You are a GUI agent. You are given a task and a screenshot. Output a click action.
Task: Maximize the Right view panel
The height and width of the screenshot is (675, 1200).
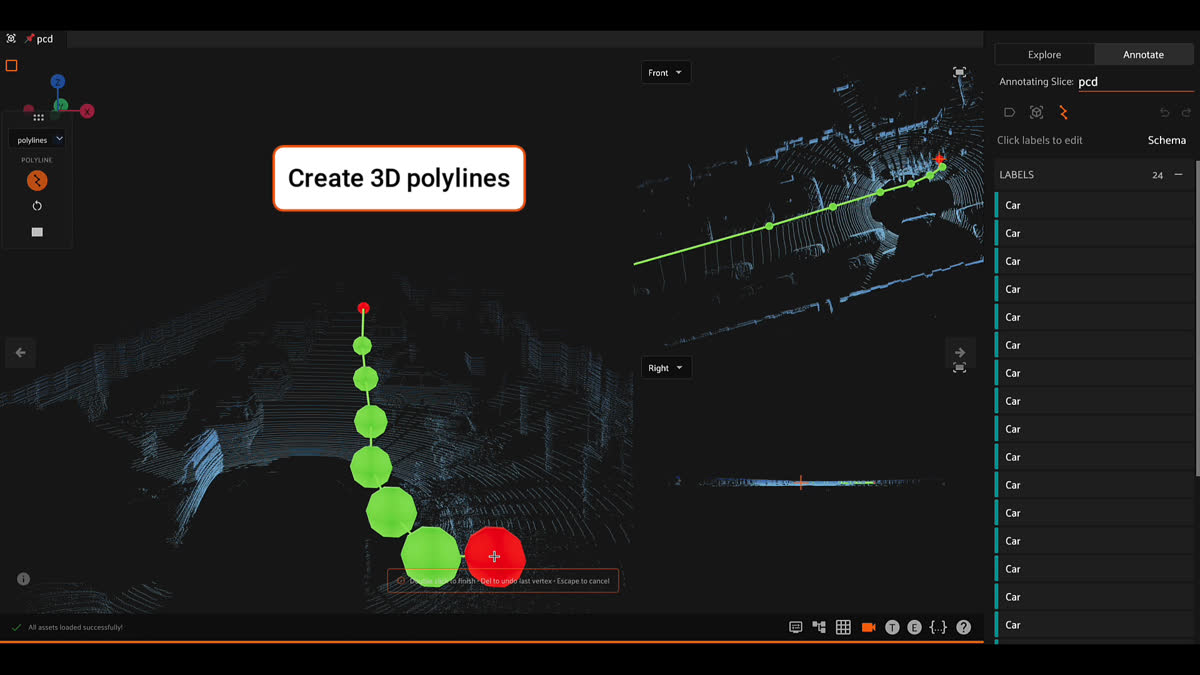pyautogui.click(x=960, y=368)
